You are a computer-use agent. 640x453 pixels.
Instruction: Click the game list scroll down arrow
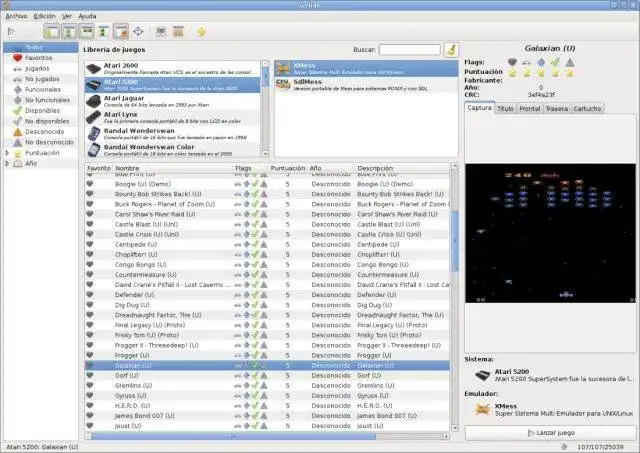coord(455,428)
